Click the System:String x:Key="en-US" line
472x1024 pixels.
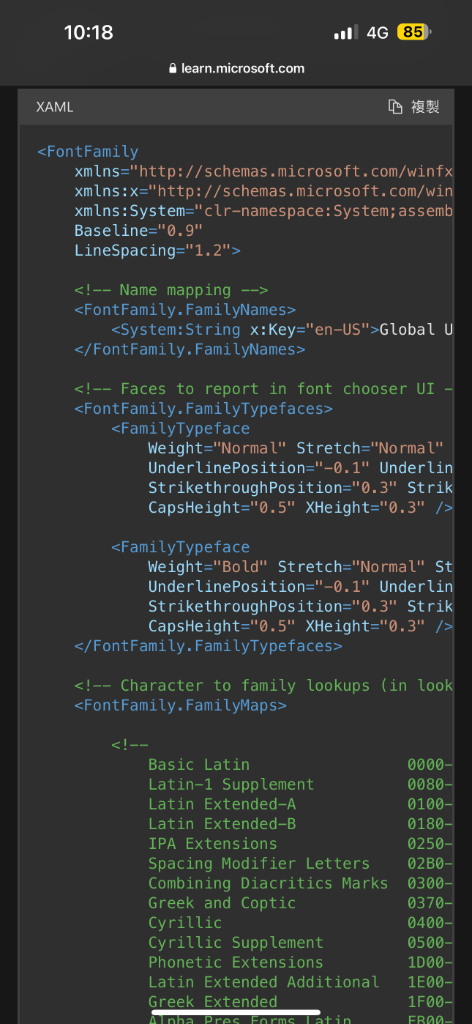click(x=282, y=329)
